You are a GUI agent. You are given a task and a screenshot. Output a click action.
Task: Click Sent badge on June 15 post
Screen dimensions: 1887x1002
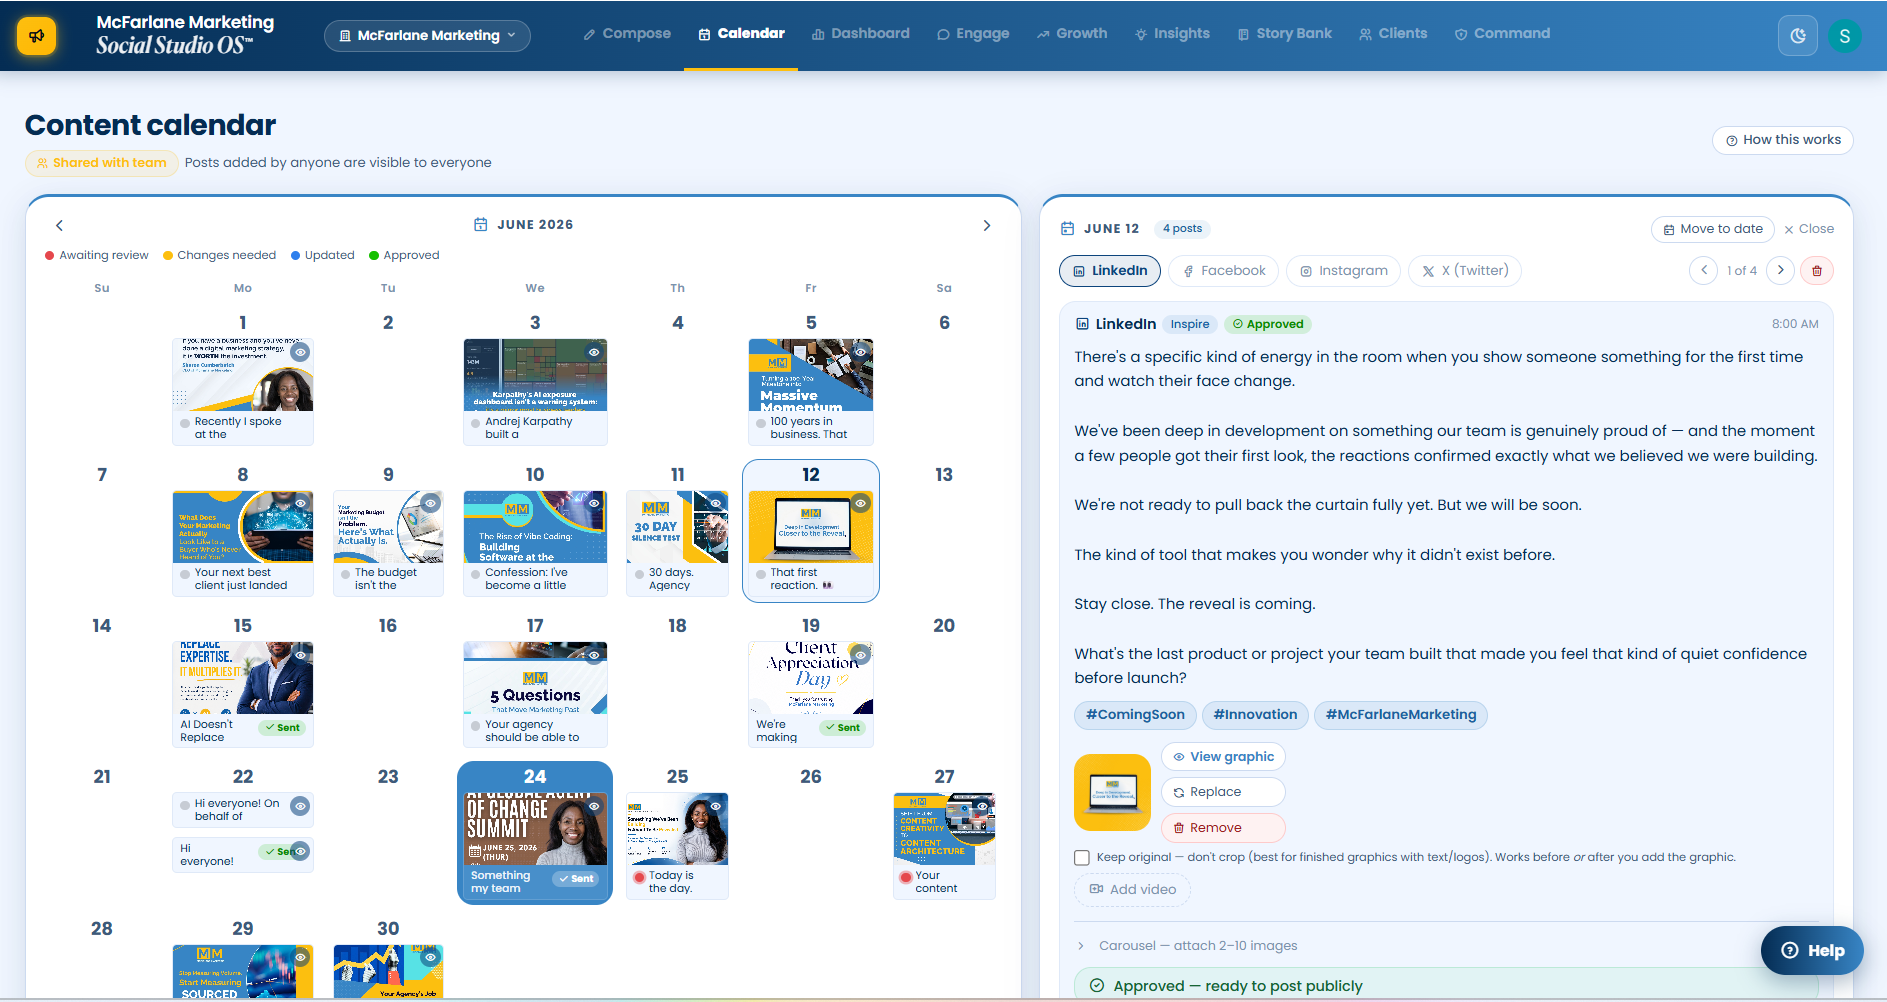click(282, 727)
